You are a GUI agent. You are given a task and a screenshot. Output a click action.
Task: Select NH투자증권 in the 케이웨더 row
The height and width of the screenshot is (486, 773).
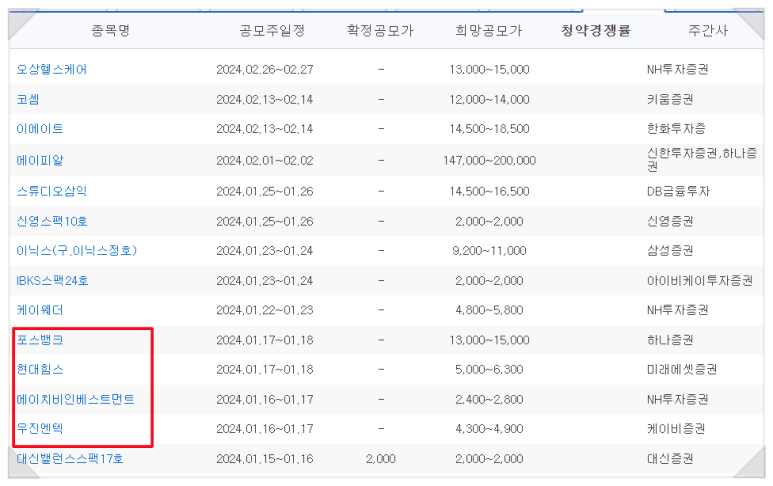[678, 310]
